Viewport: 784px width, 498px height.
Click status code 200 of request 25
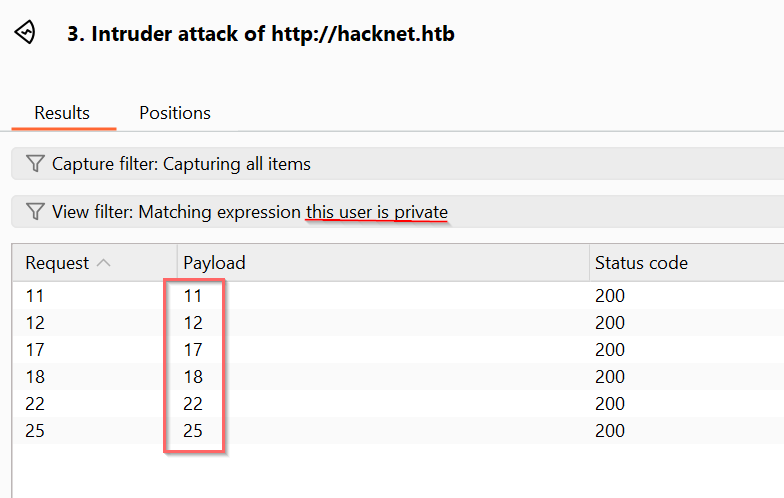pos(610,431)
